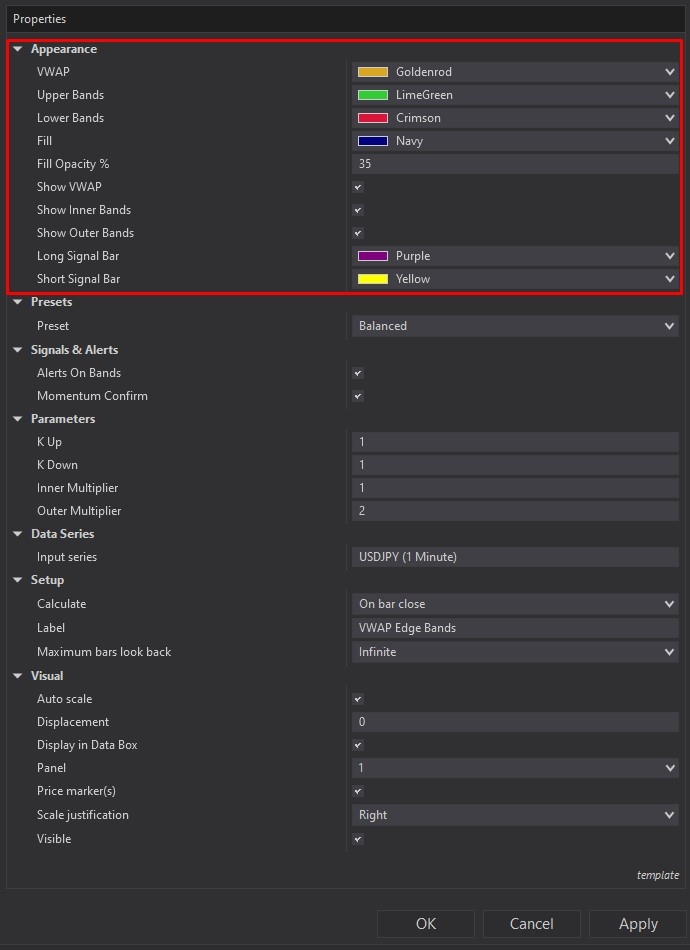Collapse the Setup section
The height and width of the screenshot is (950, 690).
18,580
